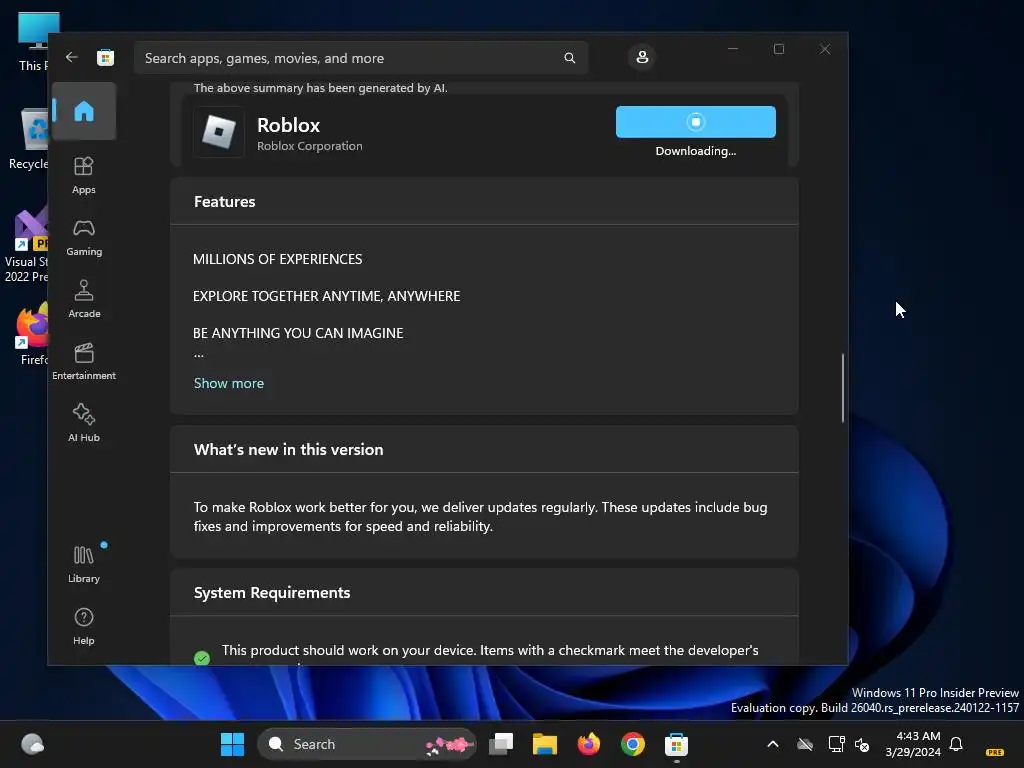
Task: Stop the Roblox download with the progress button
Action: pyautogui.click(x=696, y=122)
